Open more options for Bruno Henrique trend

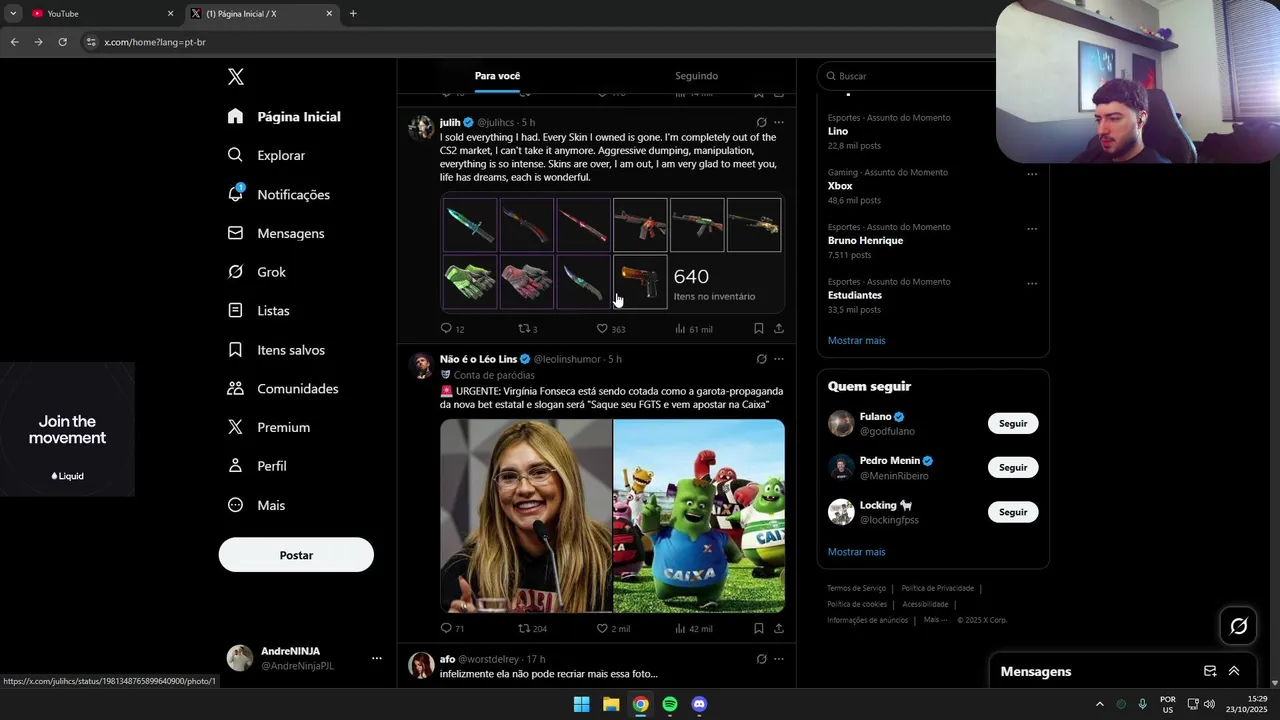point(1032,228)
